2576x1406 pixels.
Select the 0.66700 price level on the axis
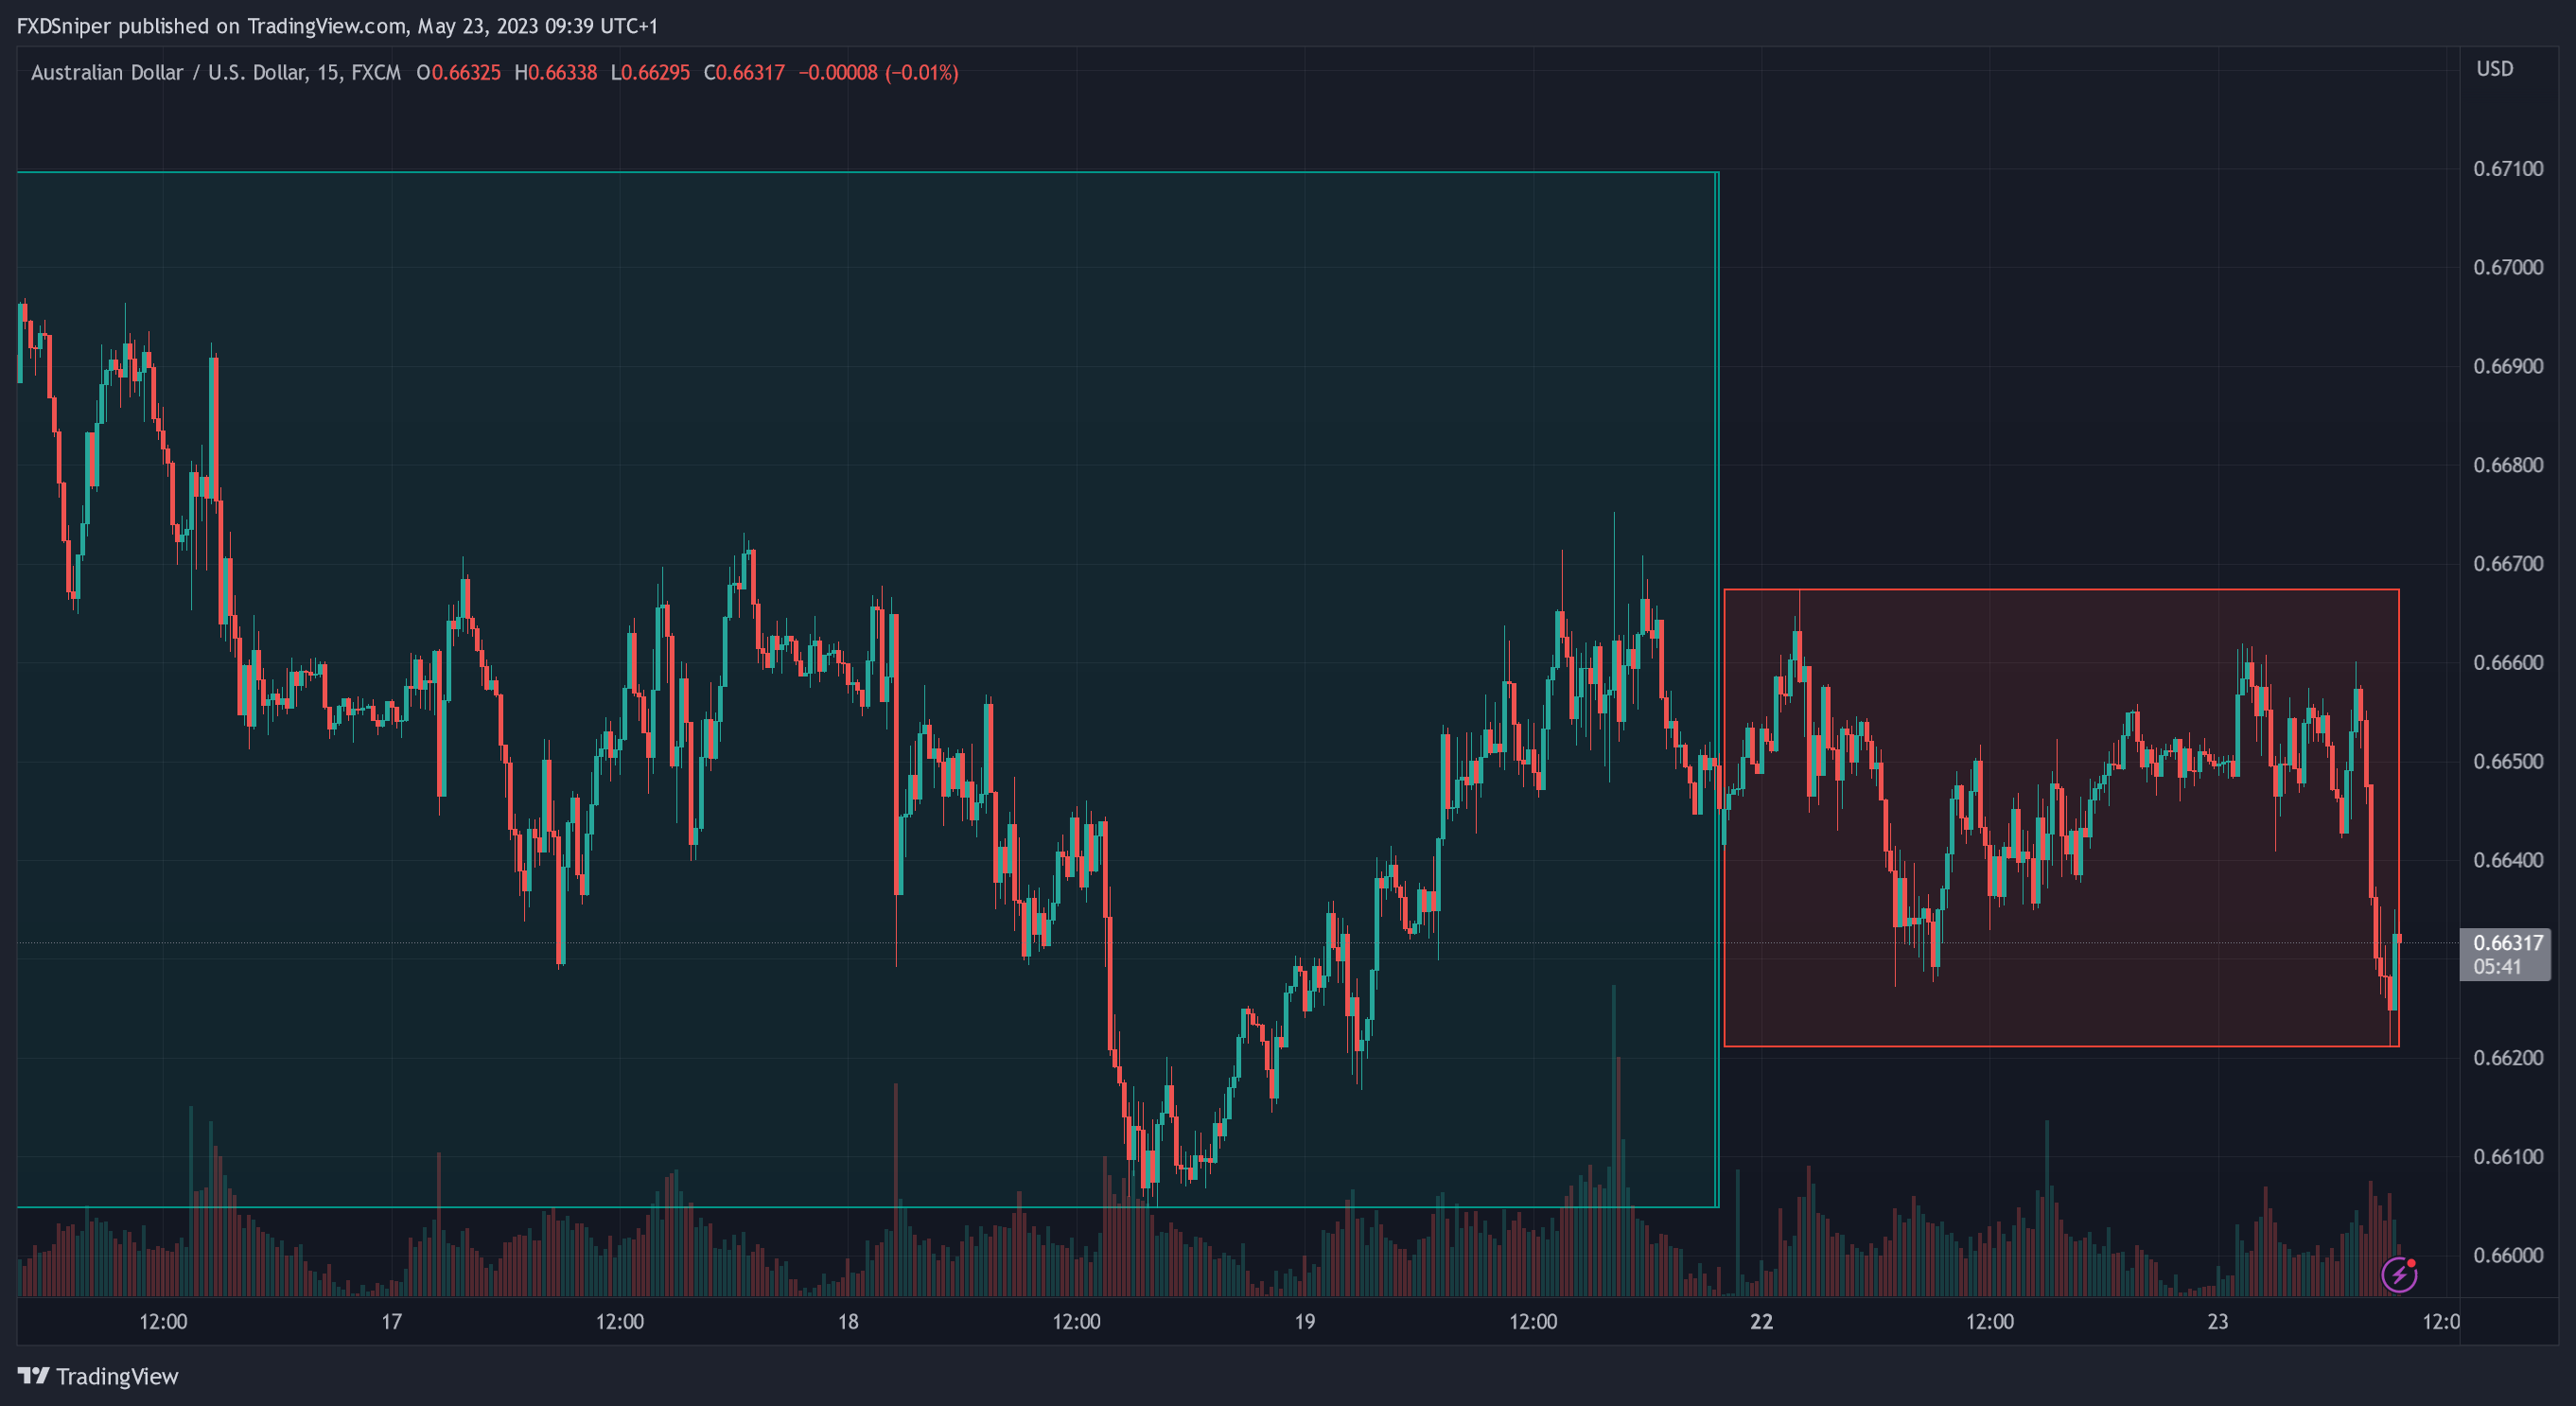tap(2508, 564)
